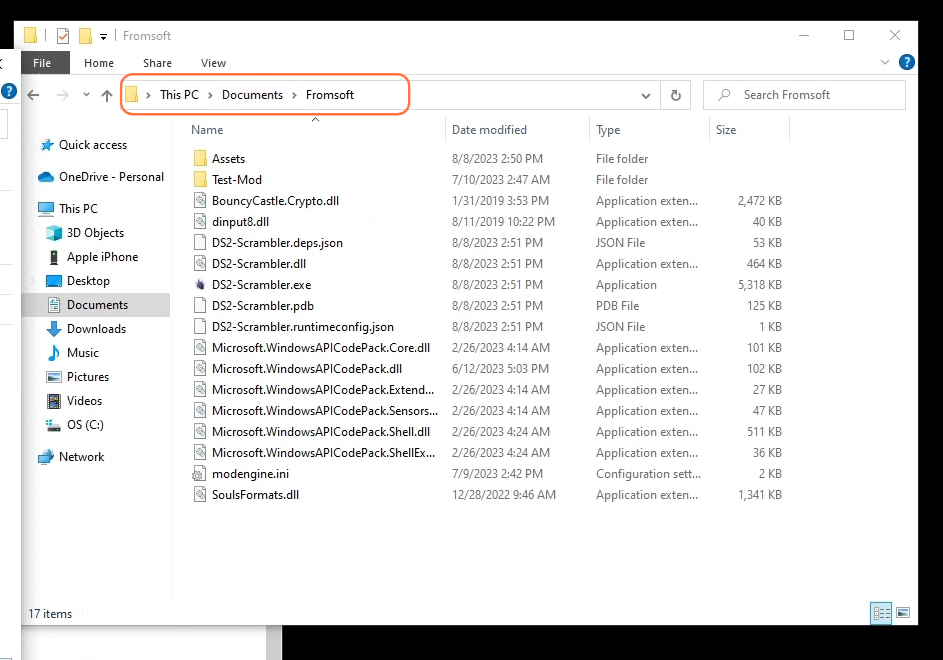This screenshot has width=943, height=660.
Task: Open Explorer Help via blue question icon
Action: click(906, 62)
